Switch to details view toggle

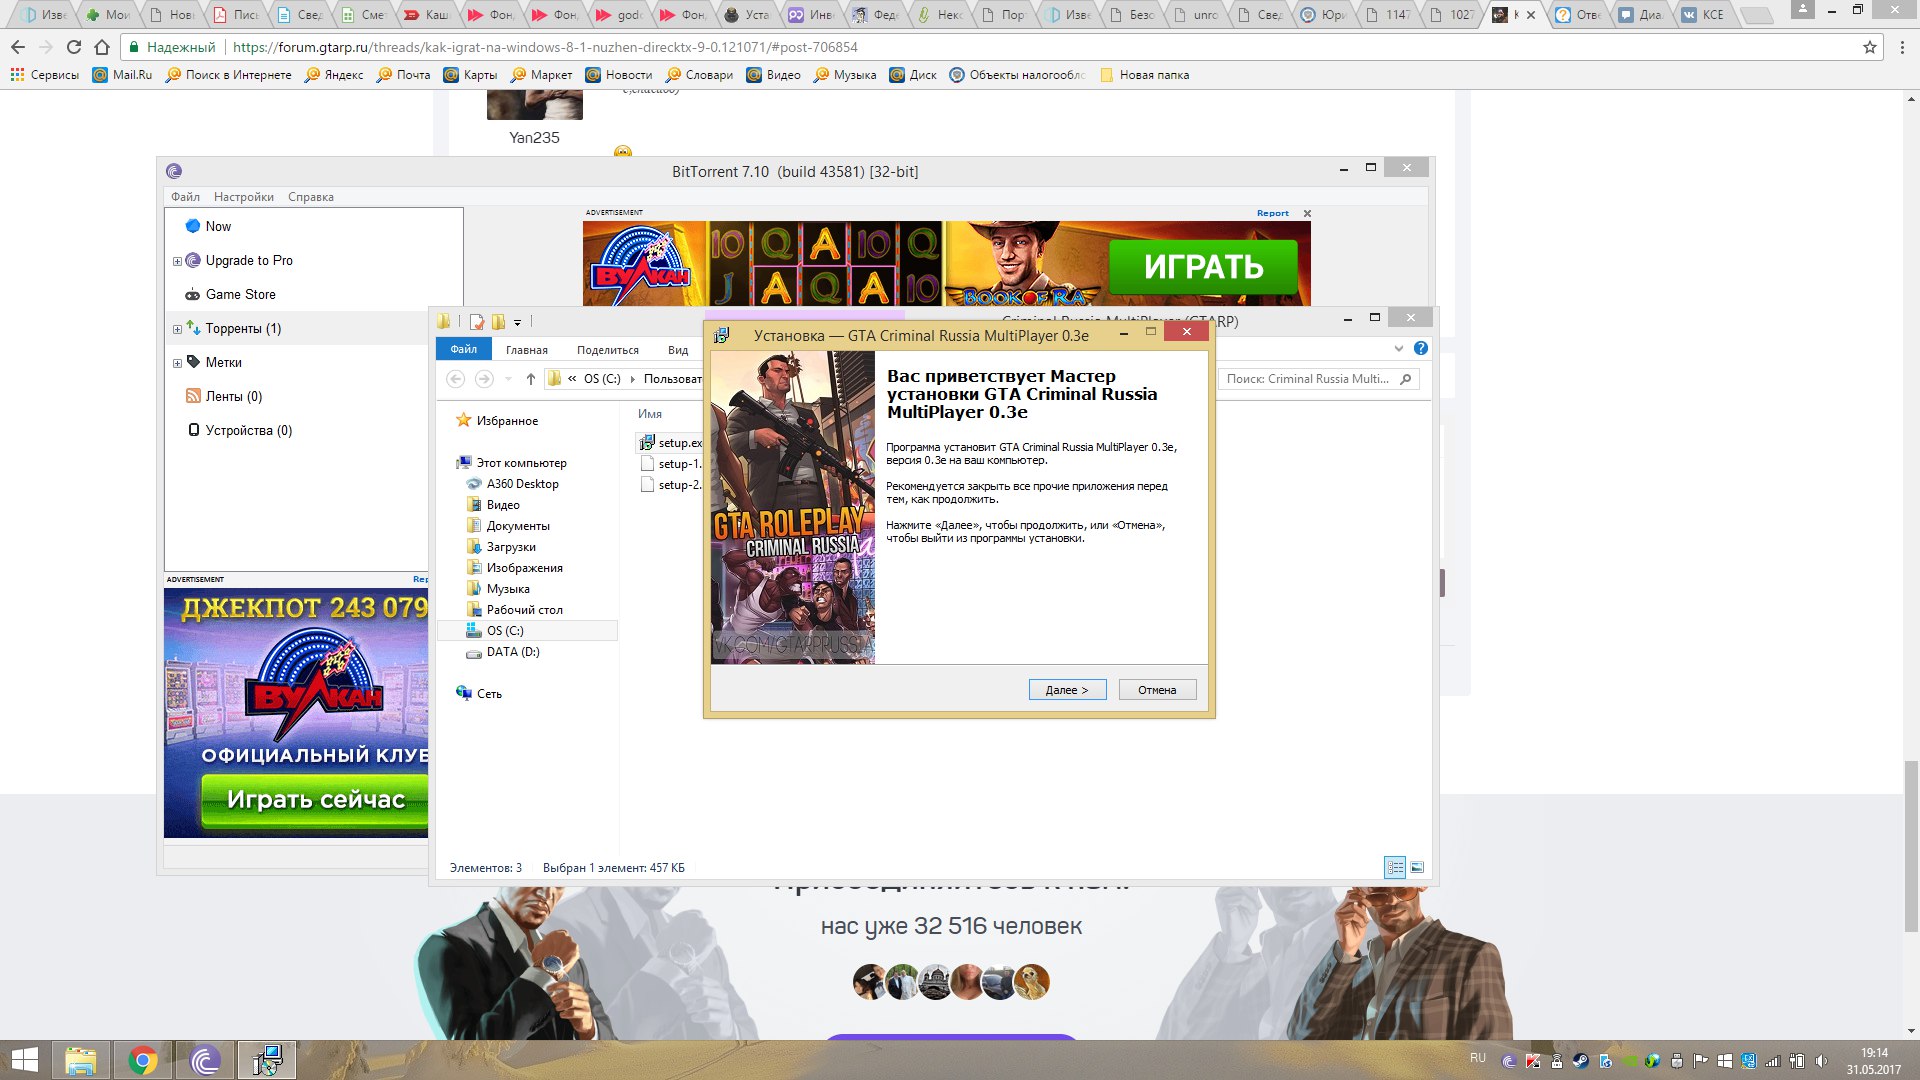(1394, 868)
